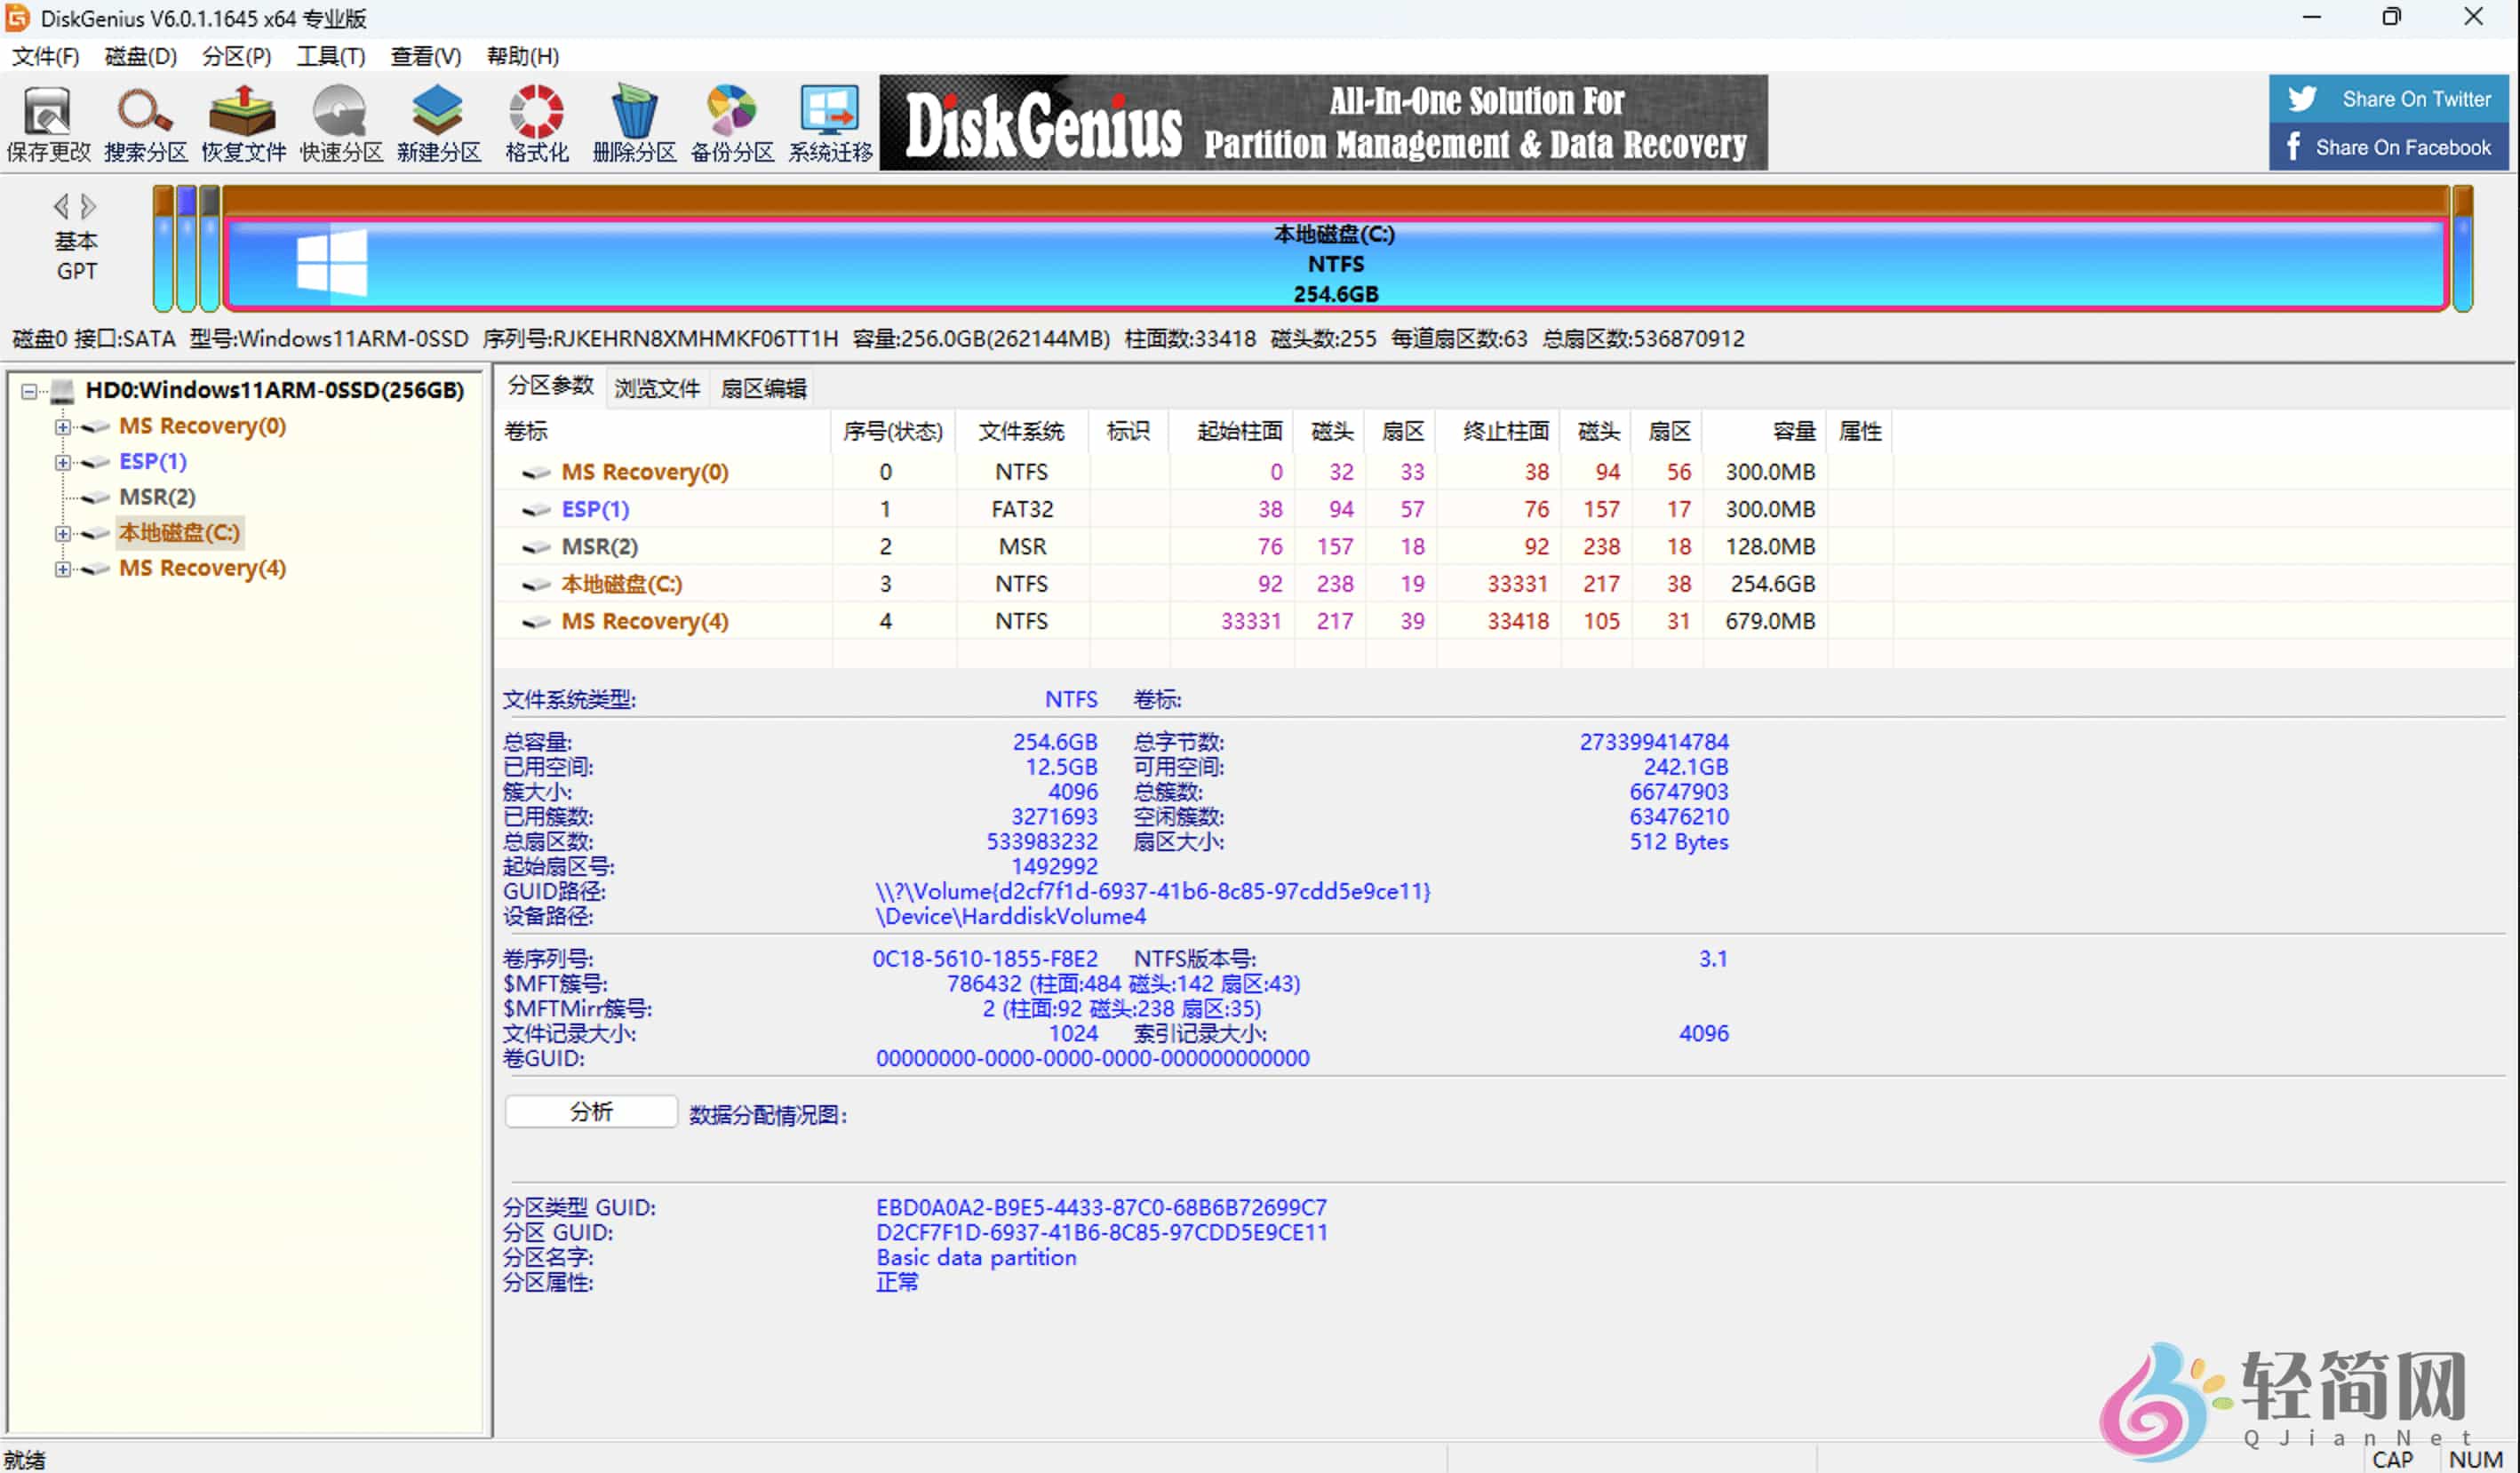Open the 帮助(H) menu

523,56
